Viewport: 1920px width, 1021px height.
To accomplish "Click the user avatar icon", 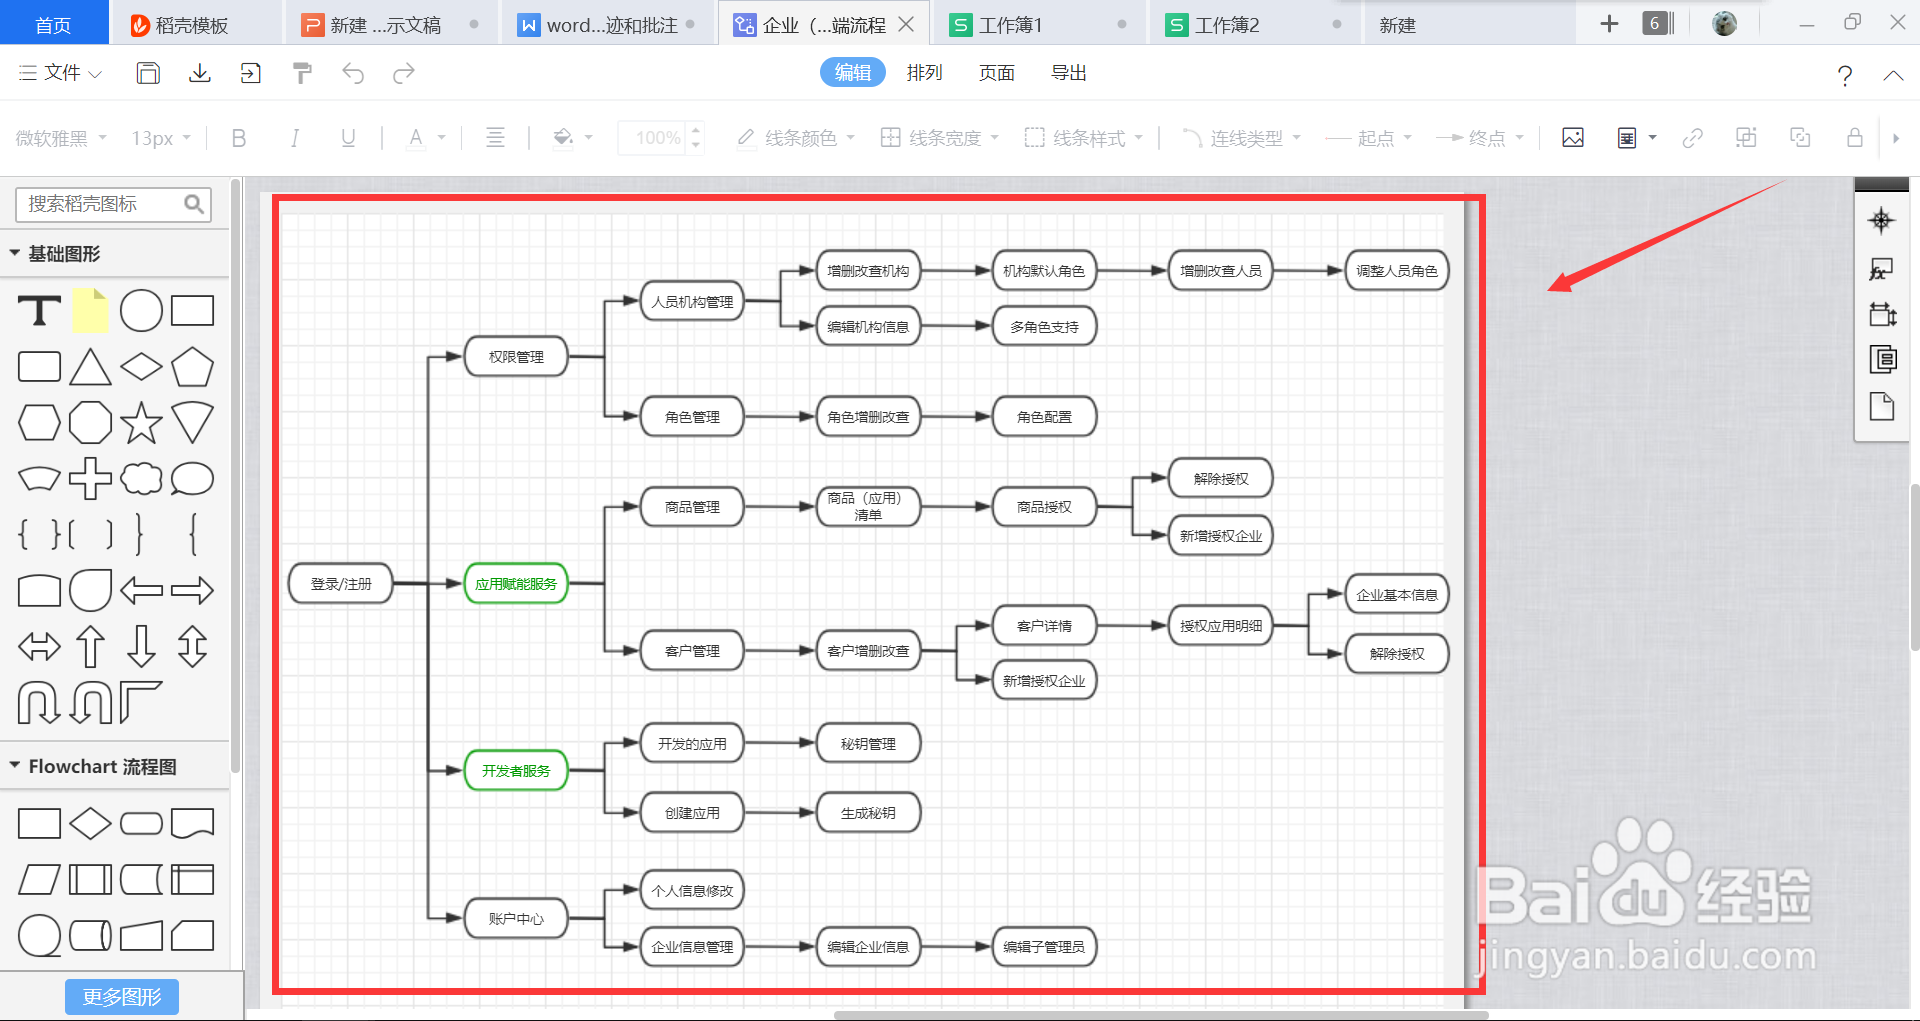I will click(1724, 23).
